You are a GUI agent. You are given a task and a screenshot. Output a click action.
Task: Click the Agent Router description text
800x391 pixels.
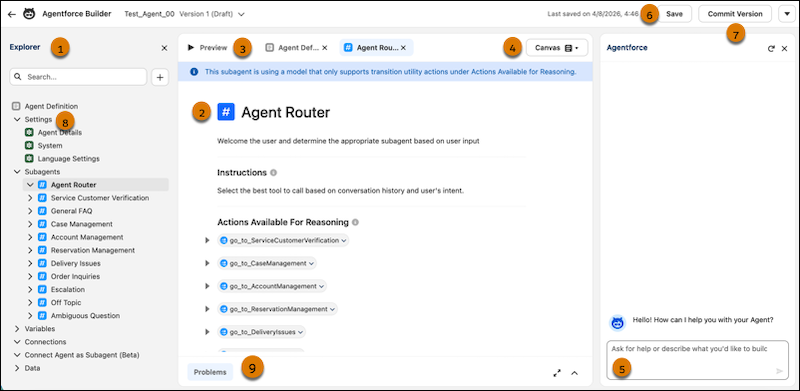pyautogui.click(x=348, y=141)
